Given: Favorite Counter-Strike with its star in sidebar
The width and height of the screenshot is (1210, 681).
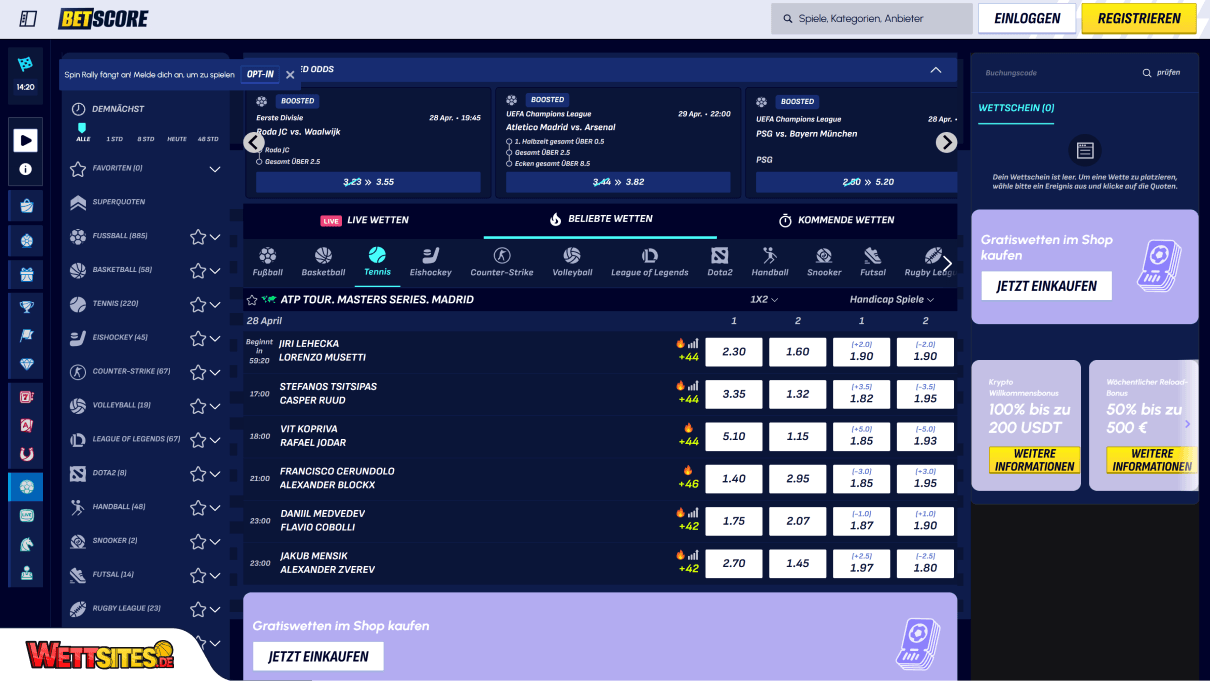Looking at the screenshot, I should [198, 373].
